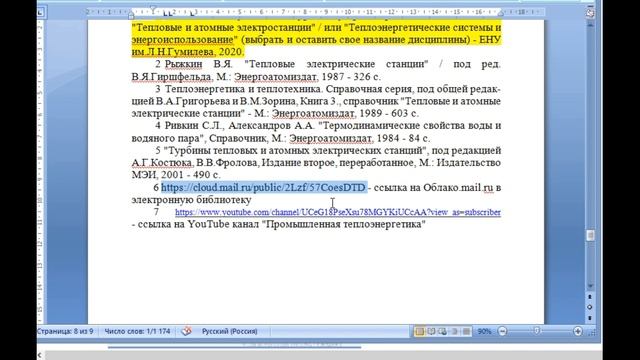Open Select Browse Object circle button
The width and height of the screenshot is (640, 360).
[x=590, y=307]
